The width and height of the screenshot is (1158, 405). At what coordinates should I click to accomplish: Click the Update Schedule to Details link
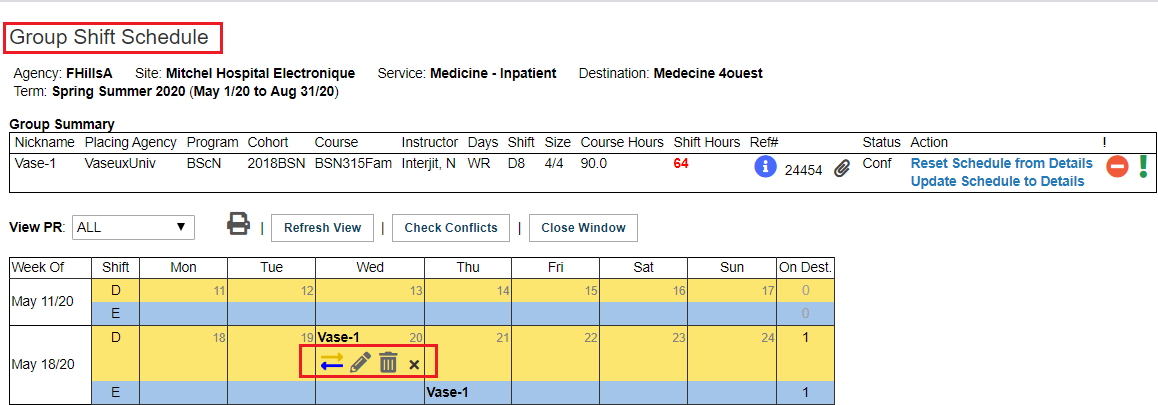998,182
